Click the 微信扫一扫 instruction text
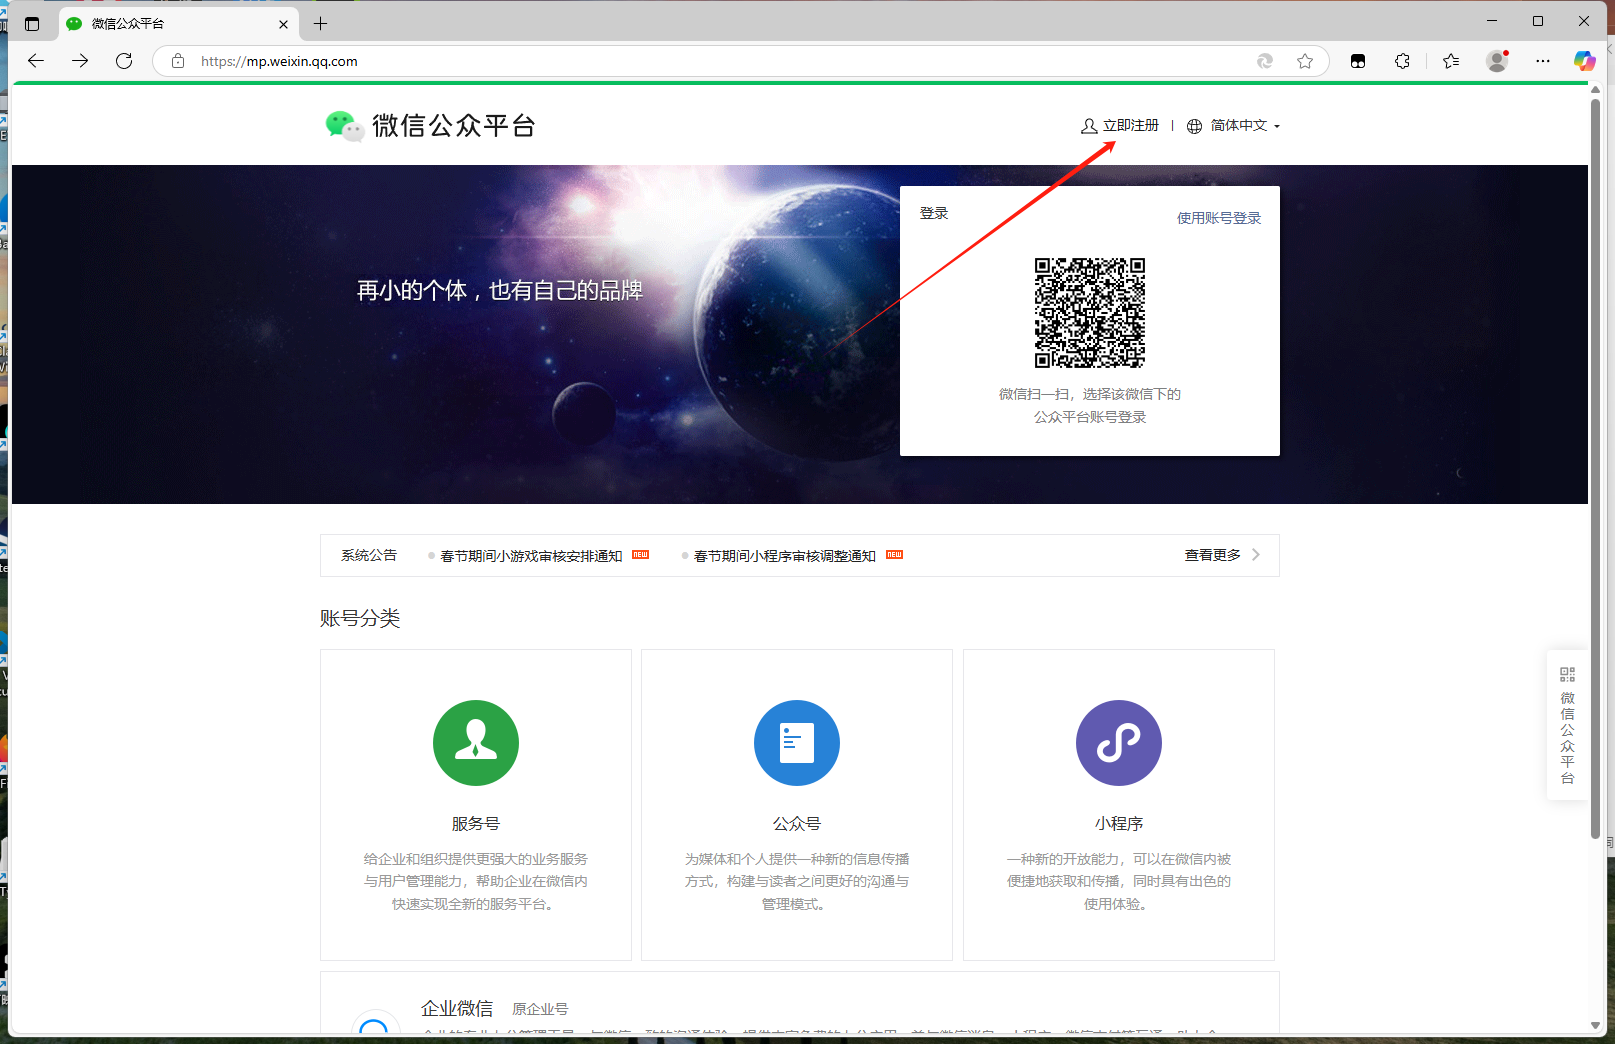Image resolution: width=1615 pixels, height=1044 pixels. coord(1090,405)
